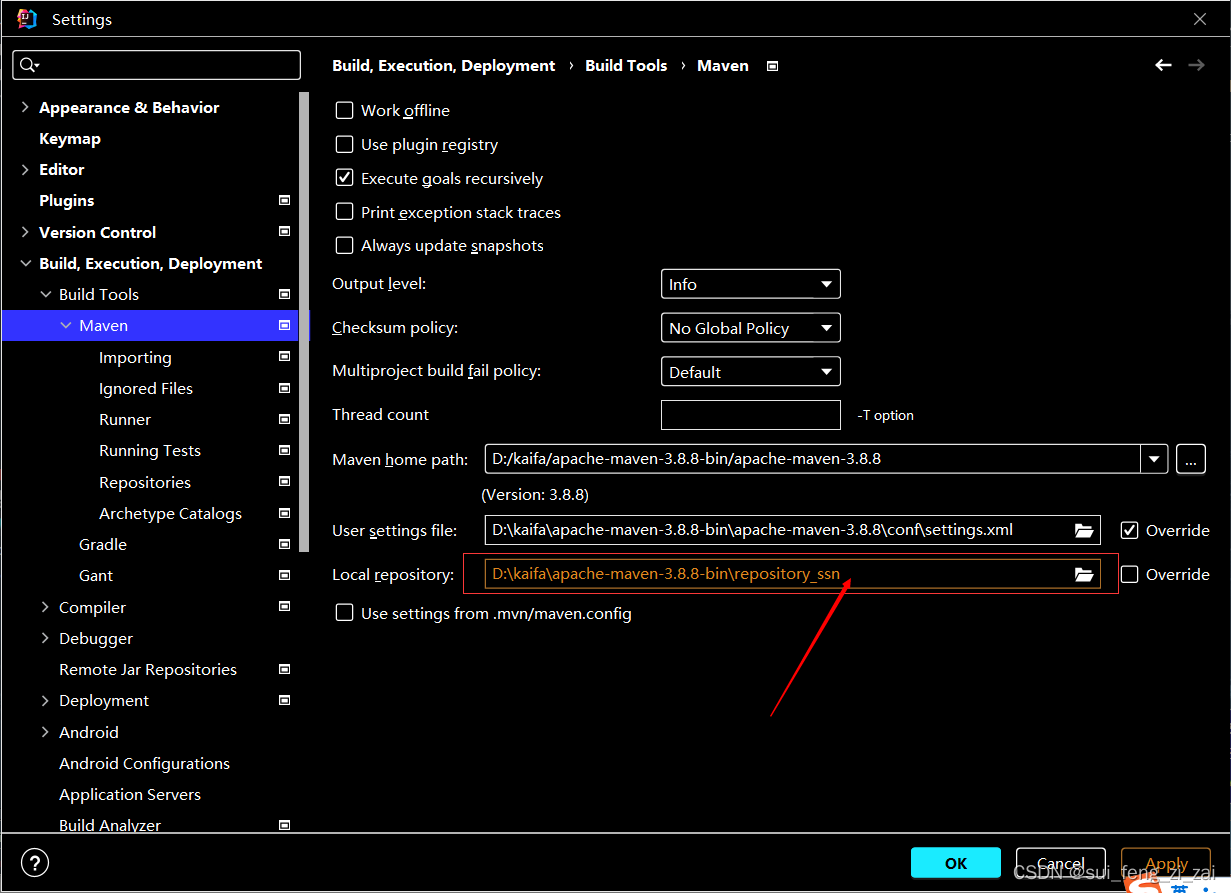Click folder icon in User settings file field
Image resolution: width=1231 pixels, height=893 pixels.
click(1084, 530)
